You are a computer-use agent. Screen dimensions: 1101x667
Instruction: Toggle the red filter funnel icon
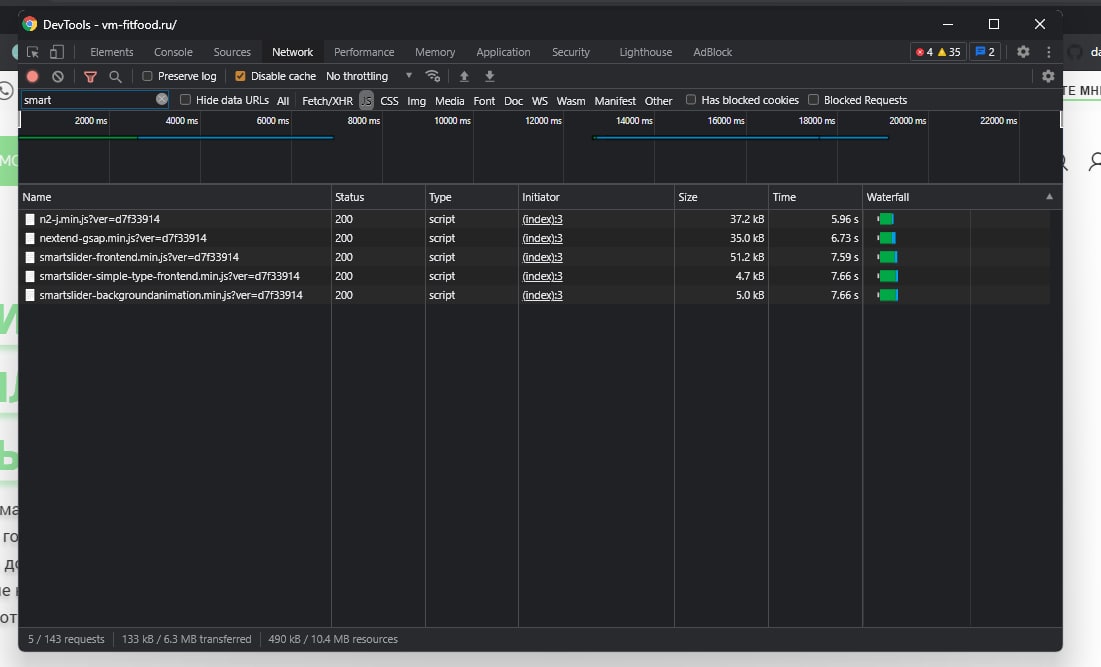click(90, 77)
